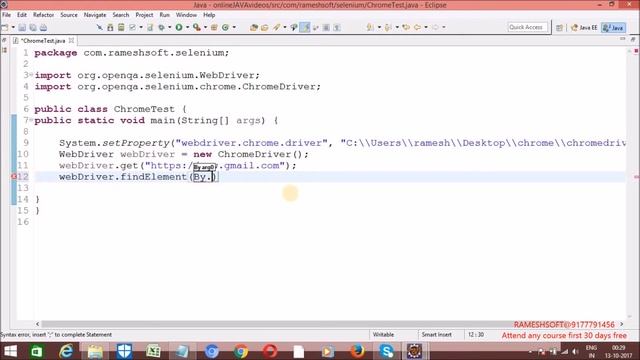This screenshot has width=640, height=360.
Task: Open the Run menu
Action: tap(164, 15)
